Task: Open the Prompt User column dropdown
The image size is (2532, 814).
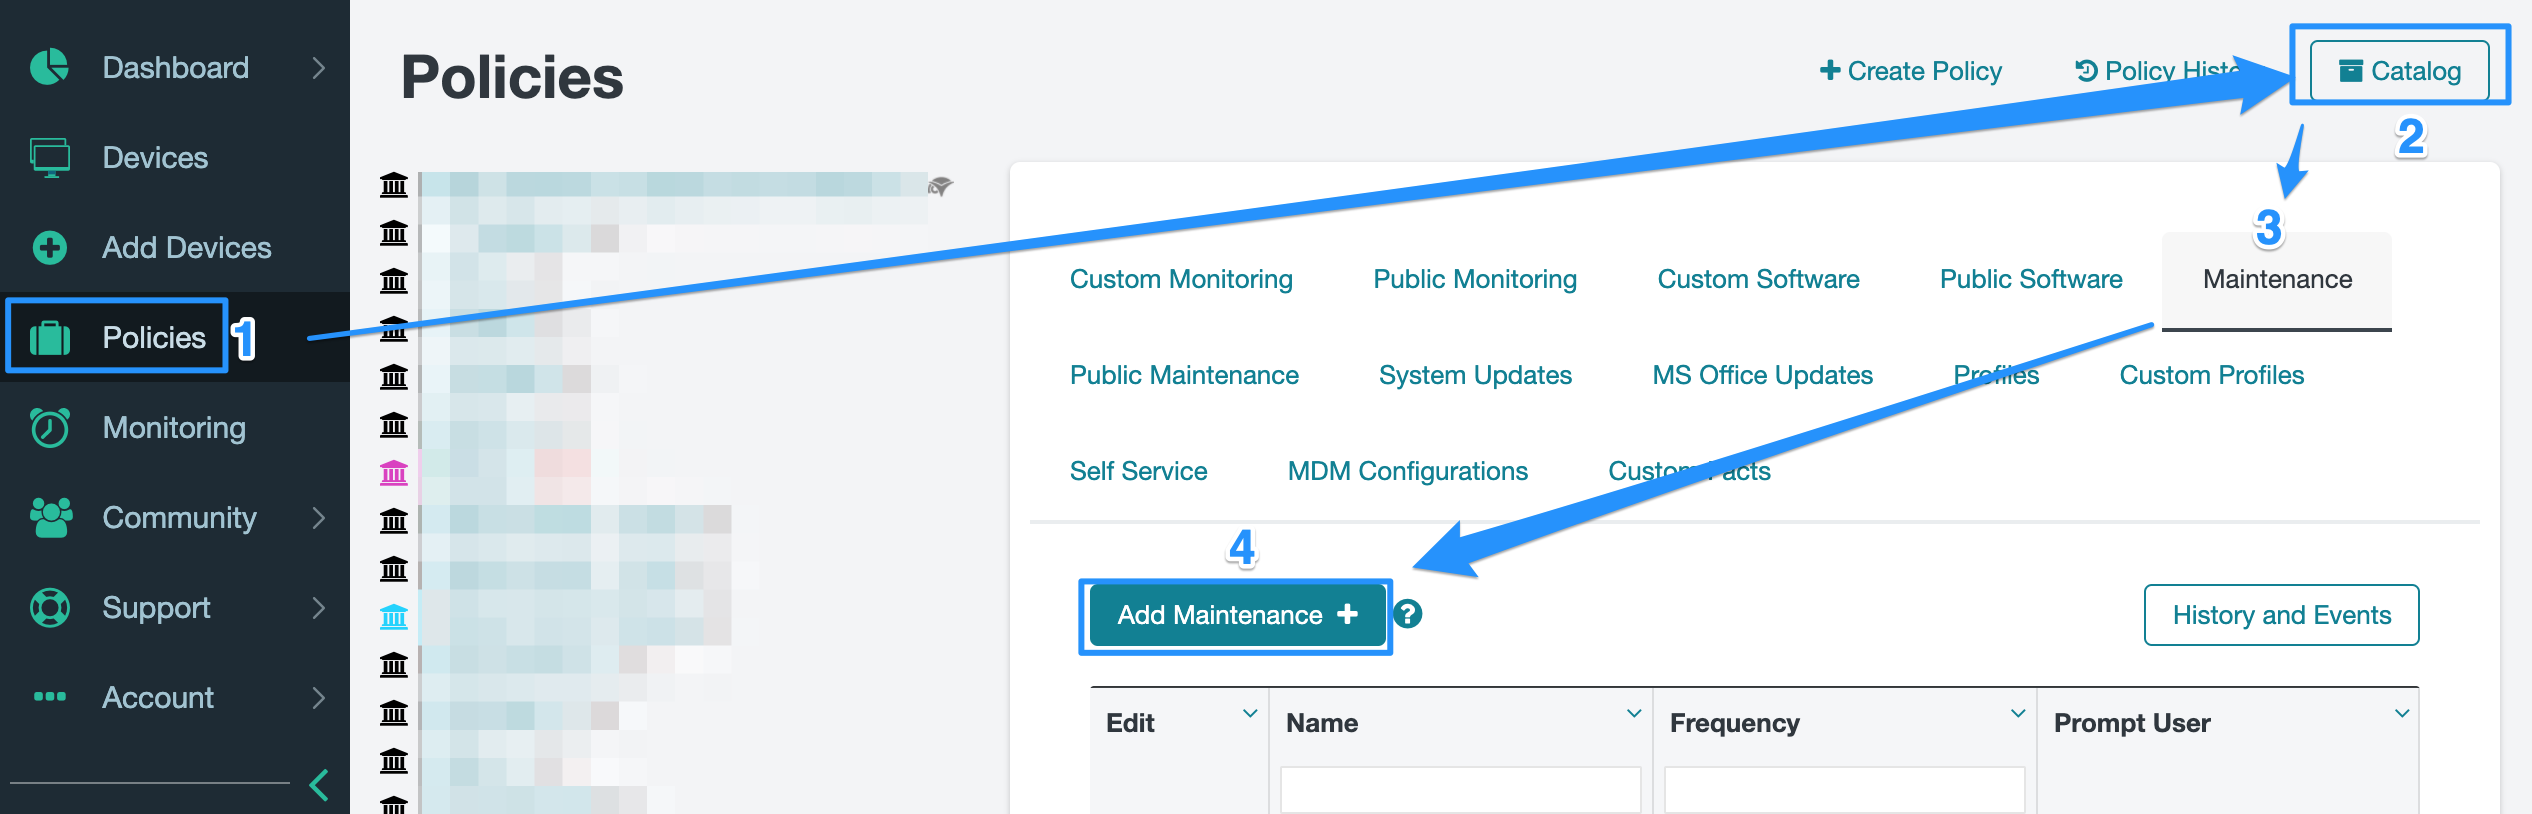Action: pos(2402,714)
